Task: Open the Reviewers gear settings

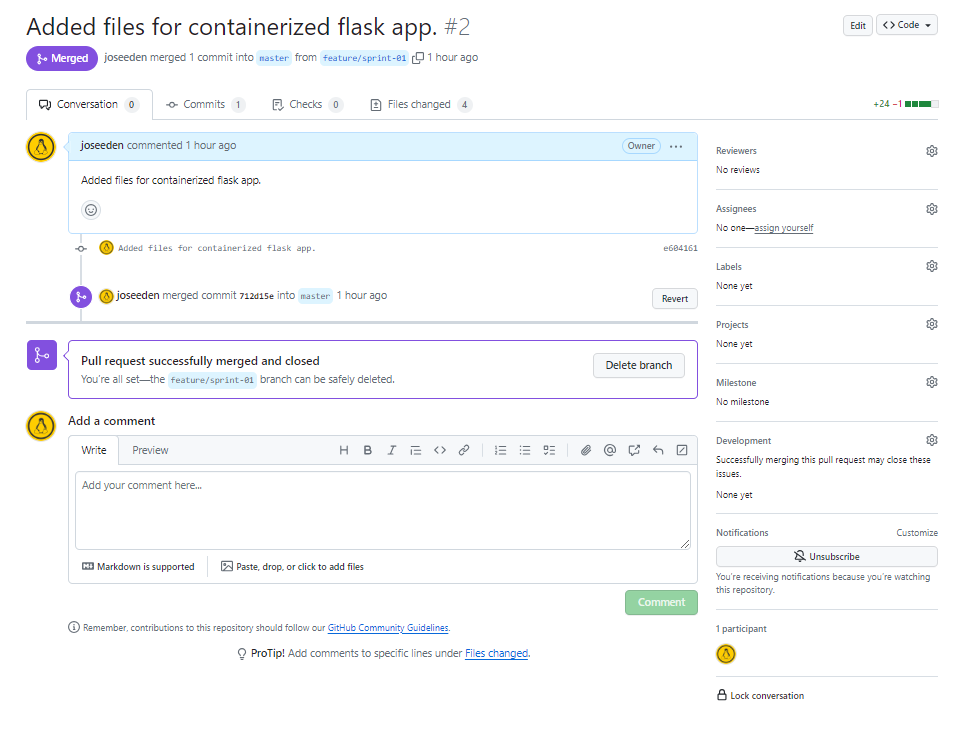Action: 931,151
